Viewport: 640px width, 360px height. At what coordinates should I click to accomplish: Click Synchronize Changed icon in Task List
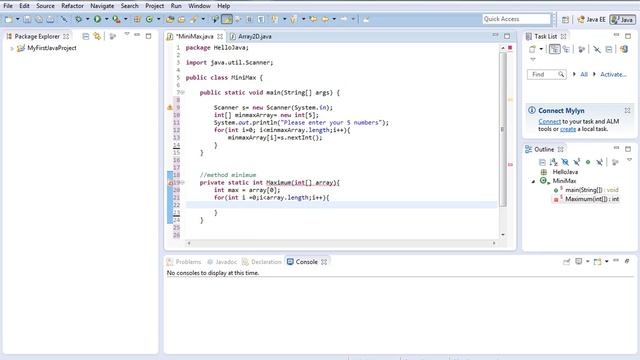point(624,49)
